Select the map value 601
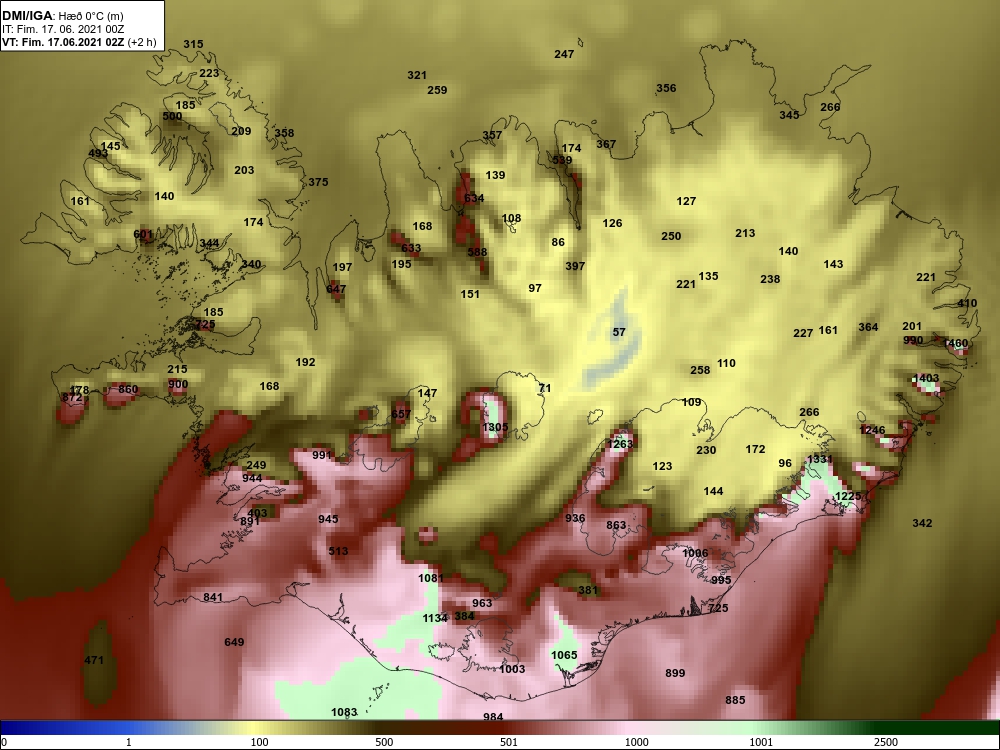Image resolution: width=1000 pixels, height=750 pixels. [143, 235]
